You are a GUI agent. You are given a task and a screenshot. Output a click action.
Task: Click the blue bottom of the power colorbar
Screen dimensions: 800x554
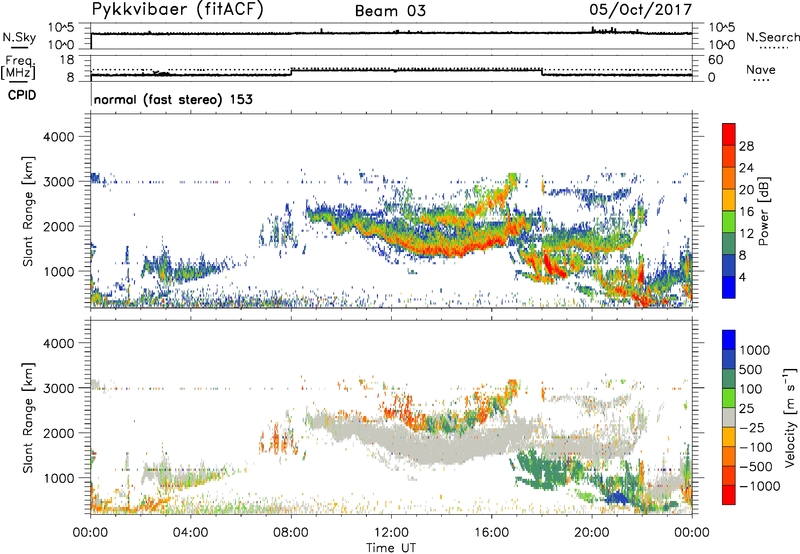[x=729, y=287]
